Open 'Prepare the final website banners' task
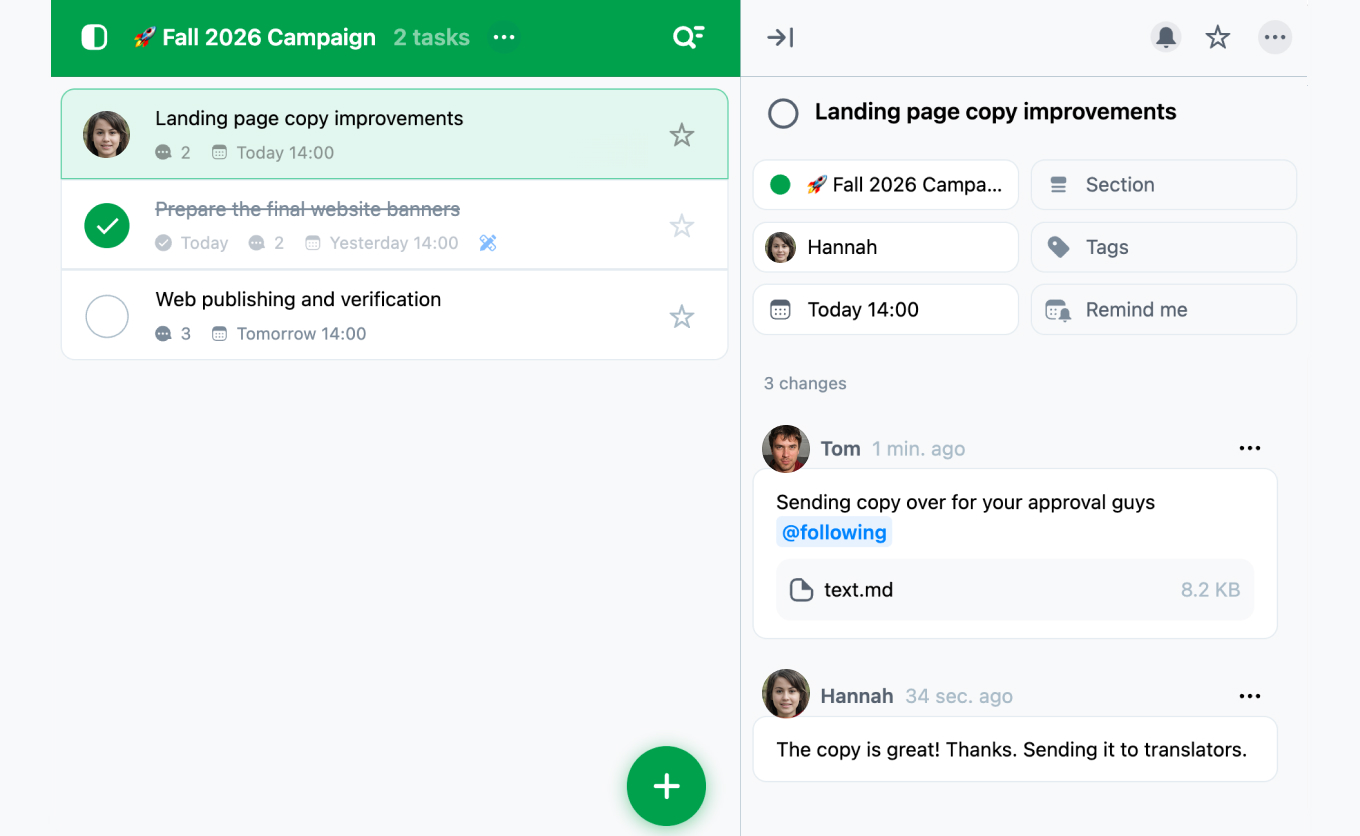1360x836 pixels. (395, 225)
